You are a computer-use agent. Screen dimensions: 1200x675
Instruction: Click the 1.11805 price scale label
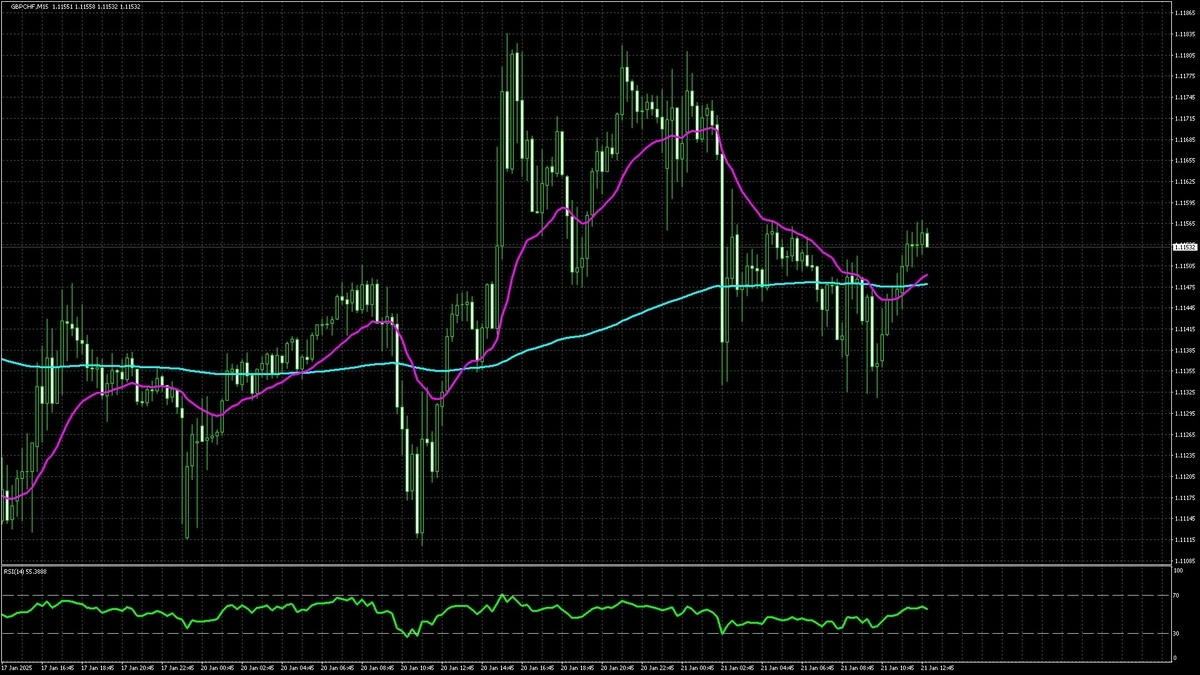(1184, 55)
